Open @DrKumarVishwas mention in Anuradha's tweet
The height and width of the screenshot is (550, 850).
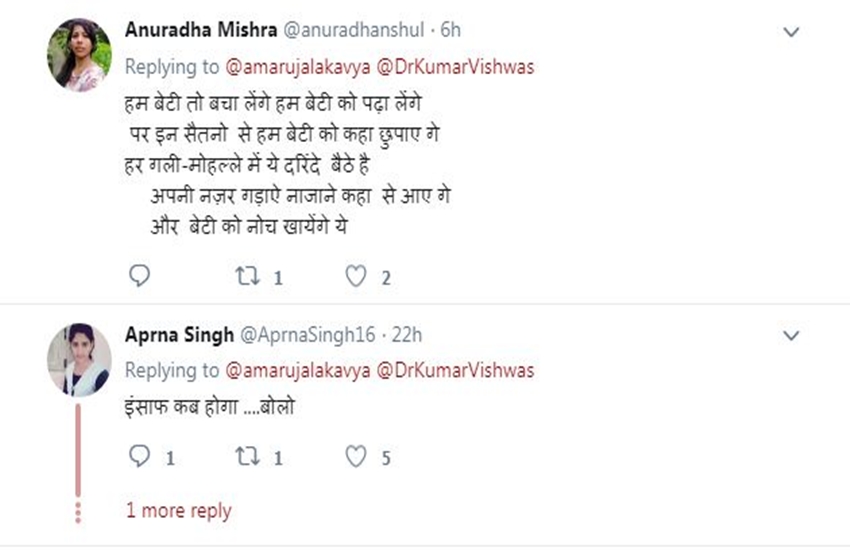pos(455,67)
